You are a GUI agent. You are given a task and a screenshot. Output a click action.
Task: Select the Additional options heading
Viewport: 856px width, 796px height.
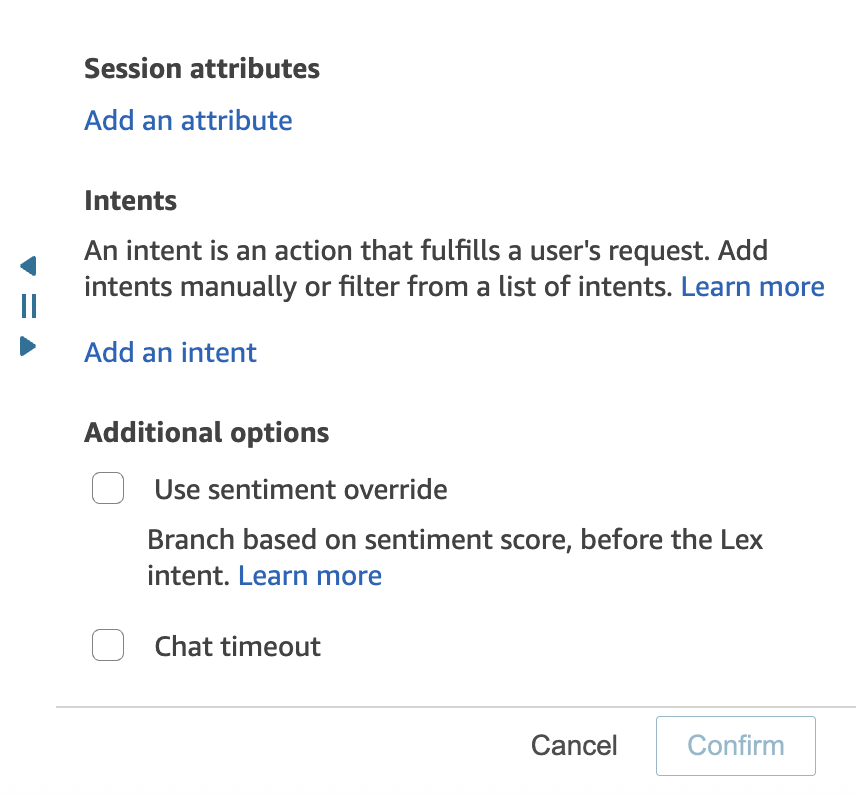(x=207, y=432)
